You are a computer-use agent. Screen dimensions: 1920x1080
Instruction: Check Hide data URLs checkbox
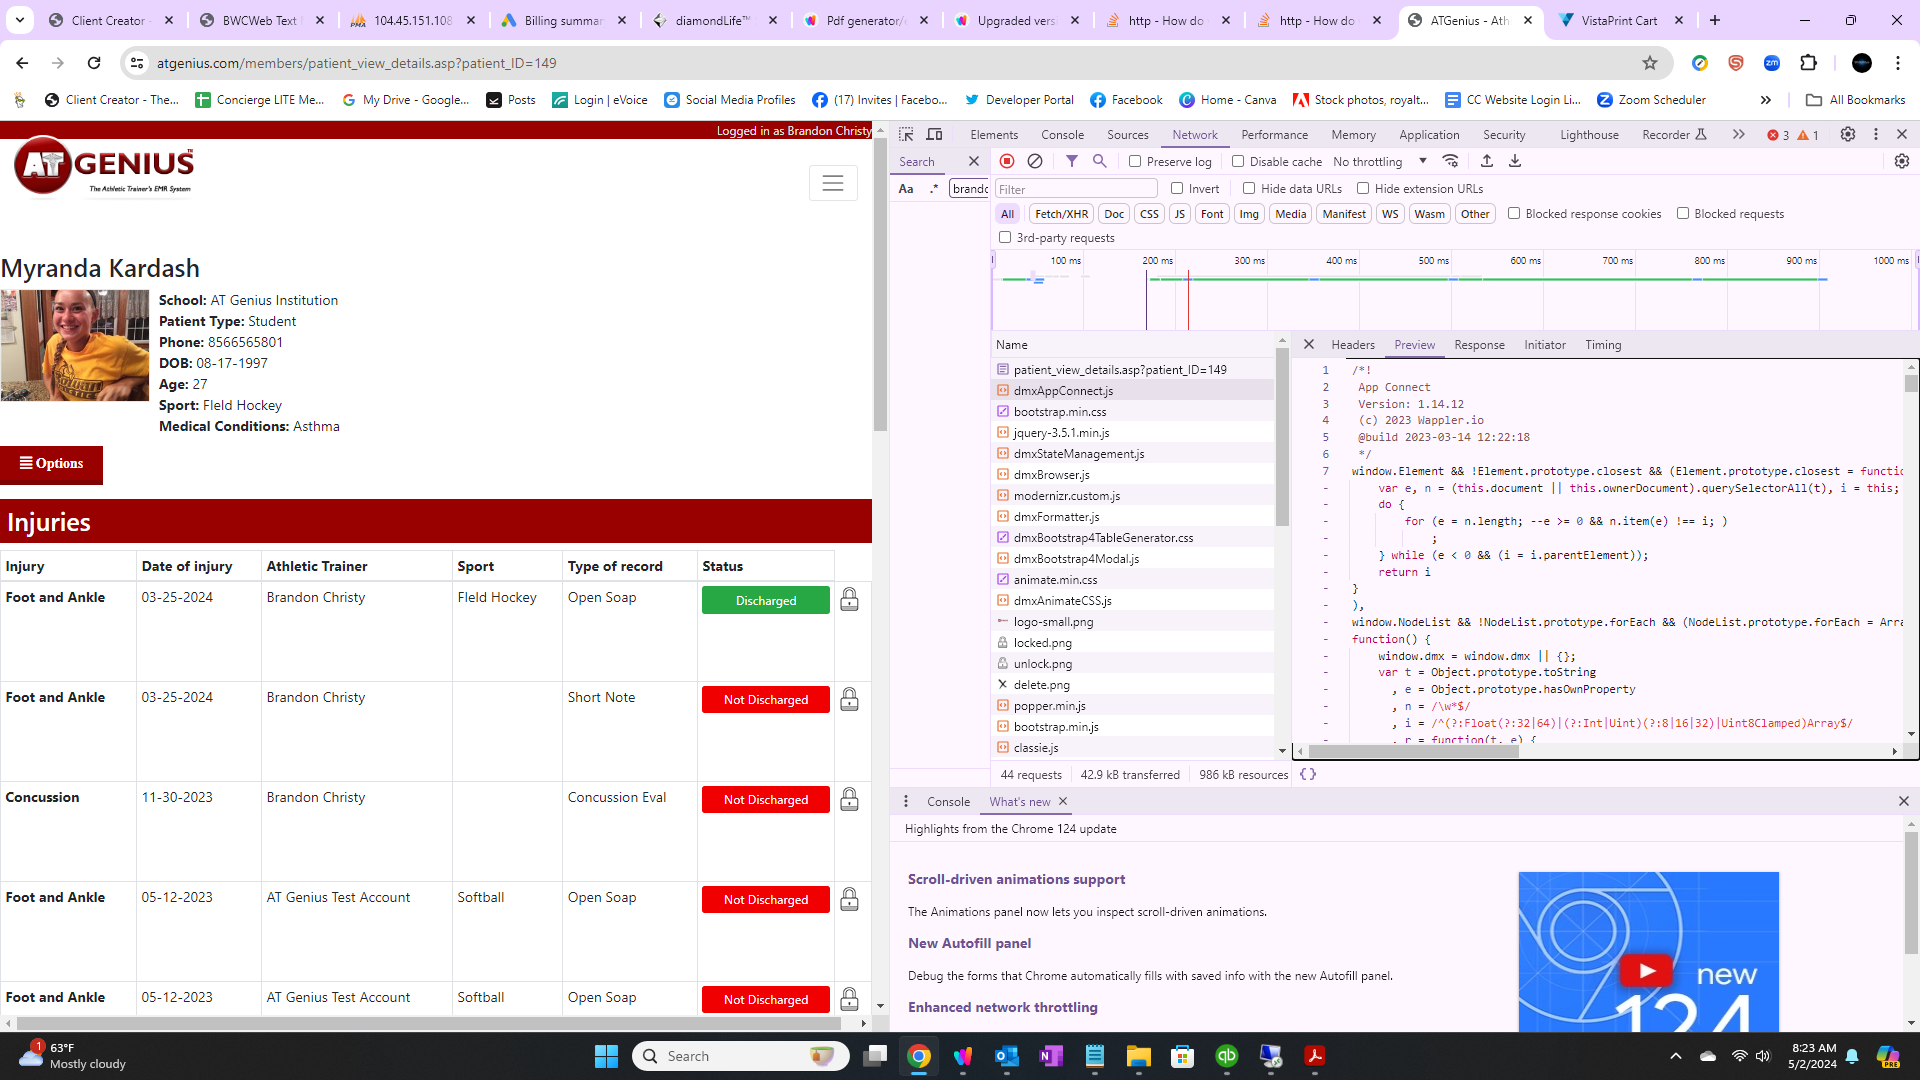pyautogui.click(x=1249, y=188)
